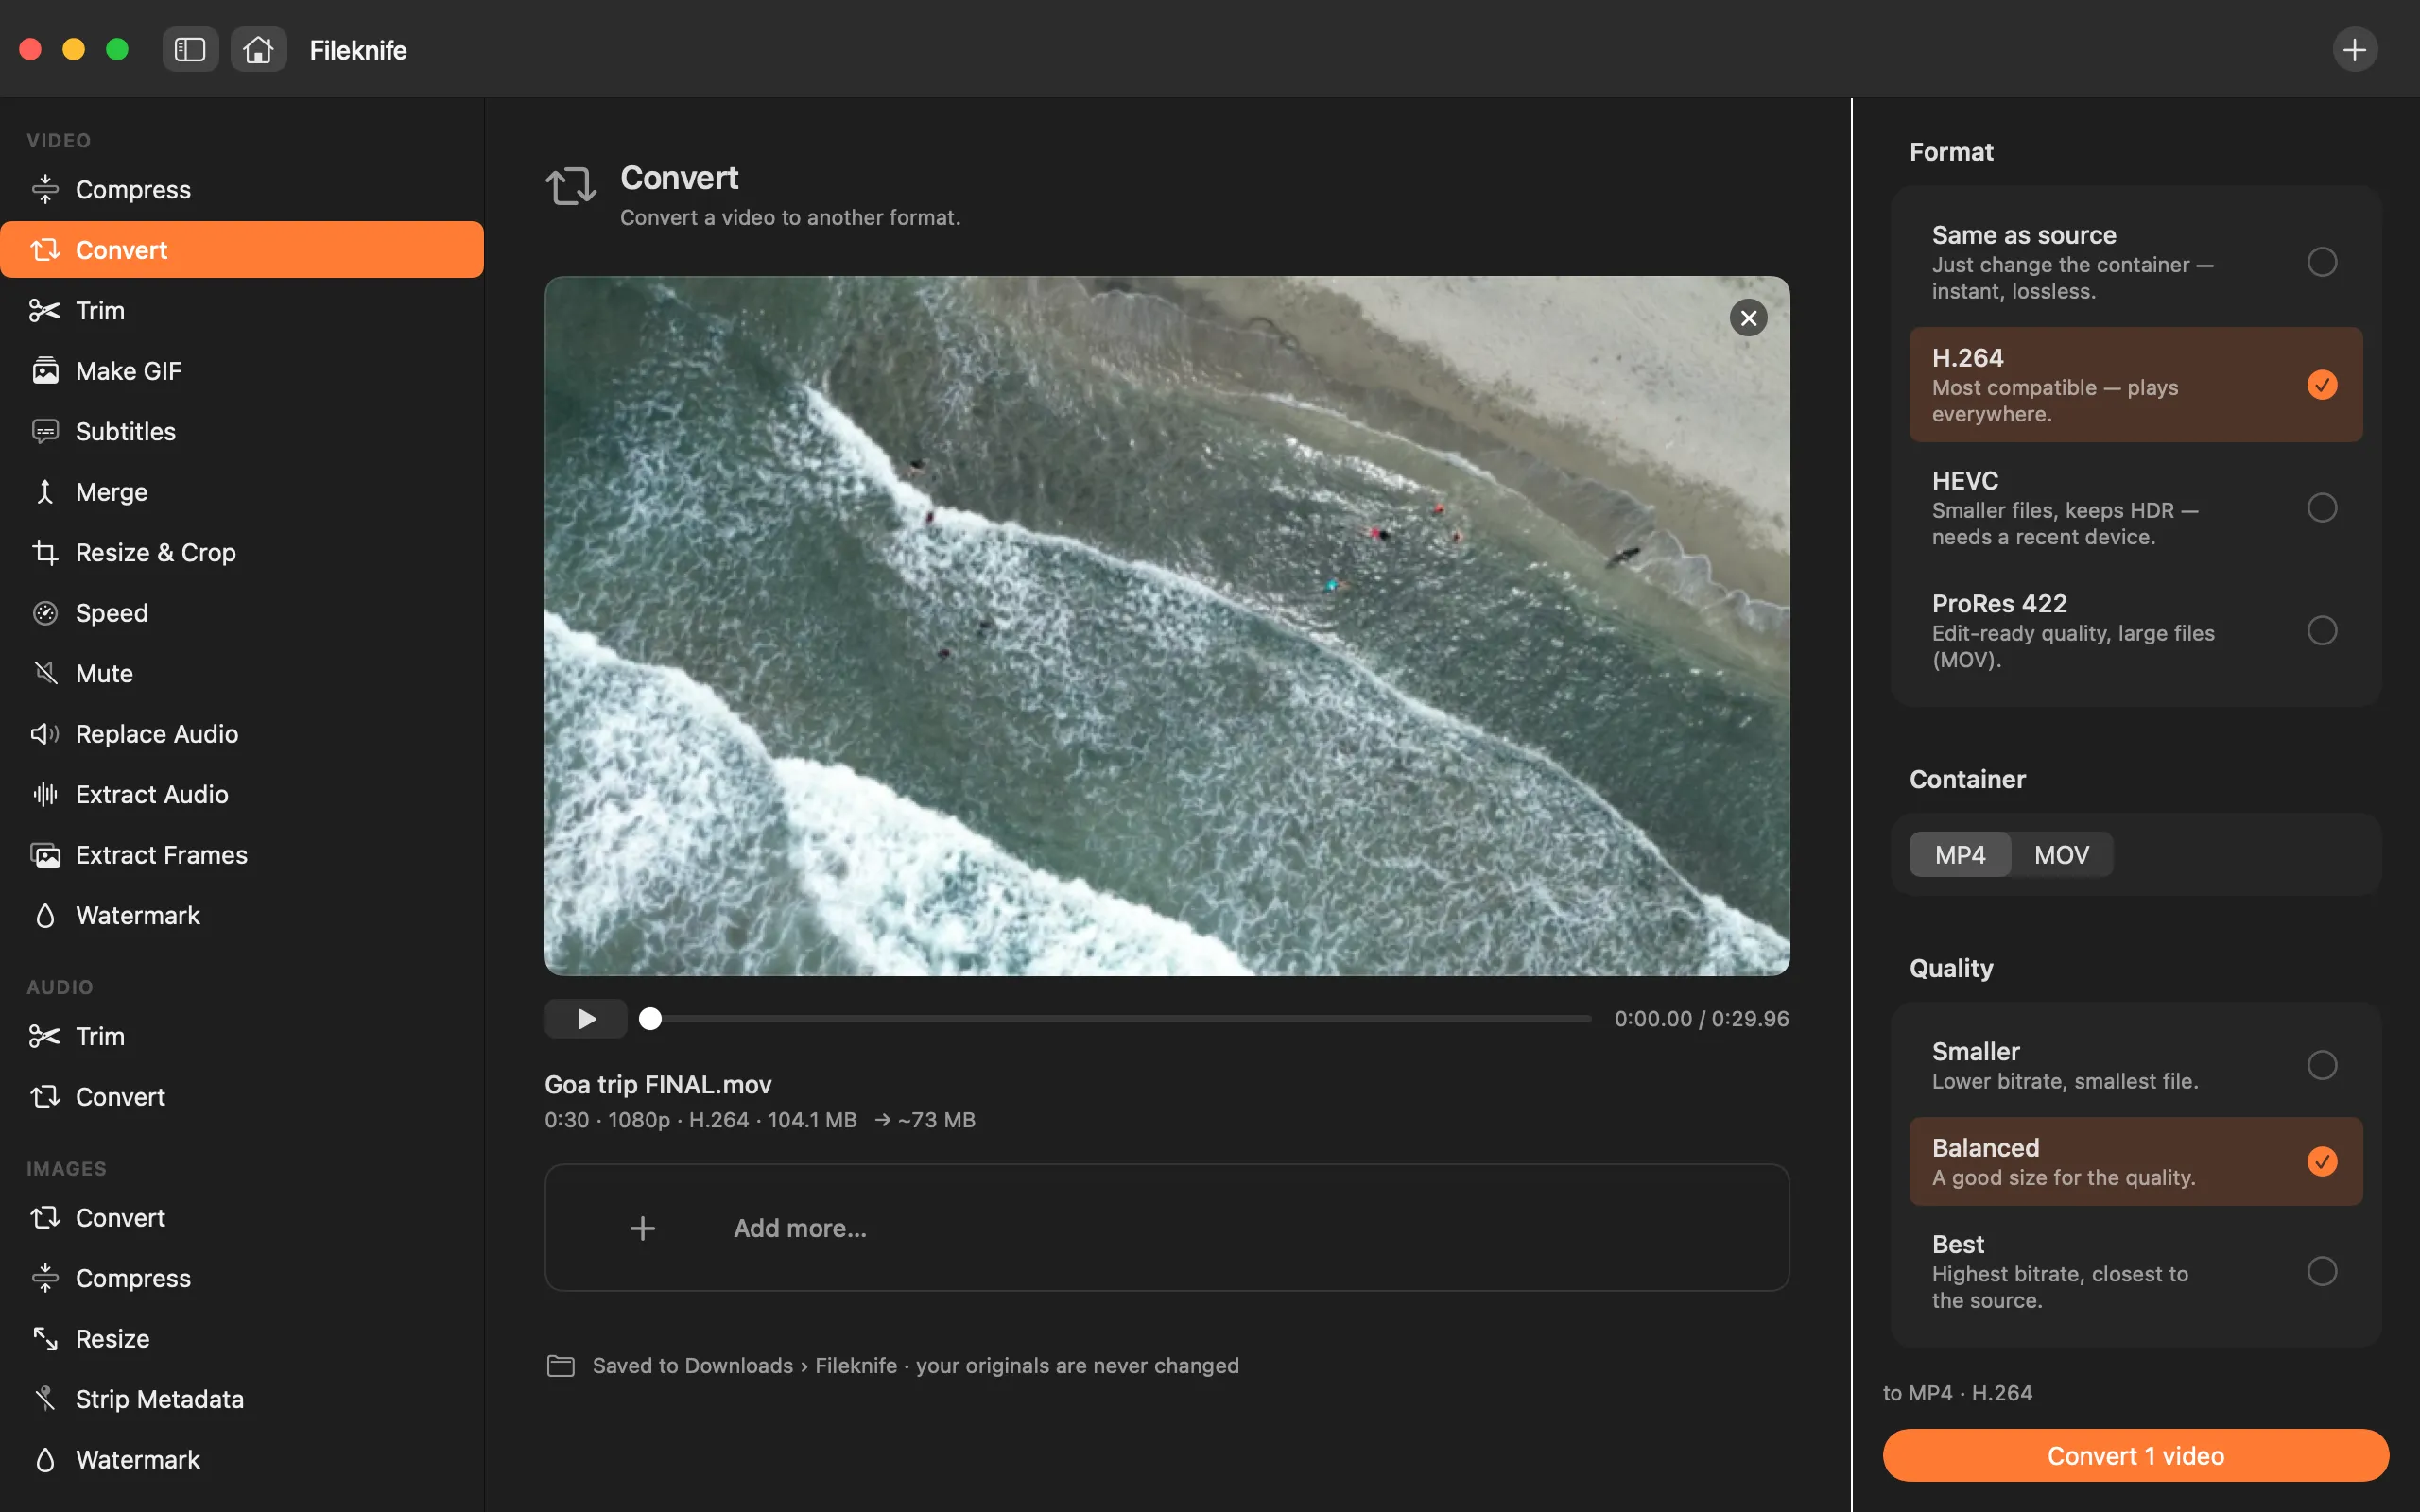Viewport: 2420px width, 1512px height.
Task: Pick the Smaller quality radio button
Action: click(x=2321, y=1065)
